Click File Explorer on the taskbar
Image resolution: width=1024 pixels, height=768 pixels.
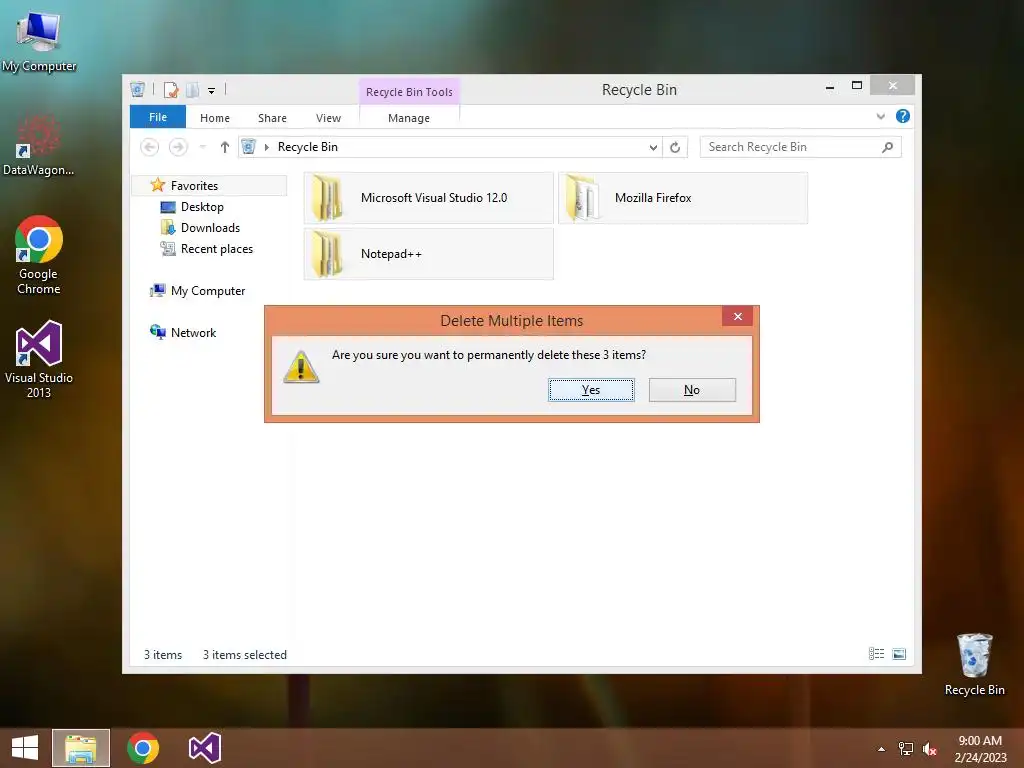pos(81,748)
